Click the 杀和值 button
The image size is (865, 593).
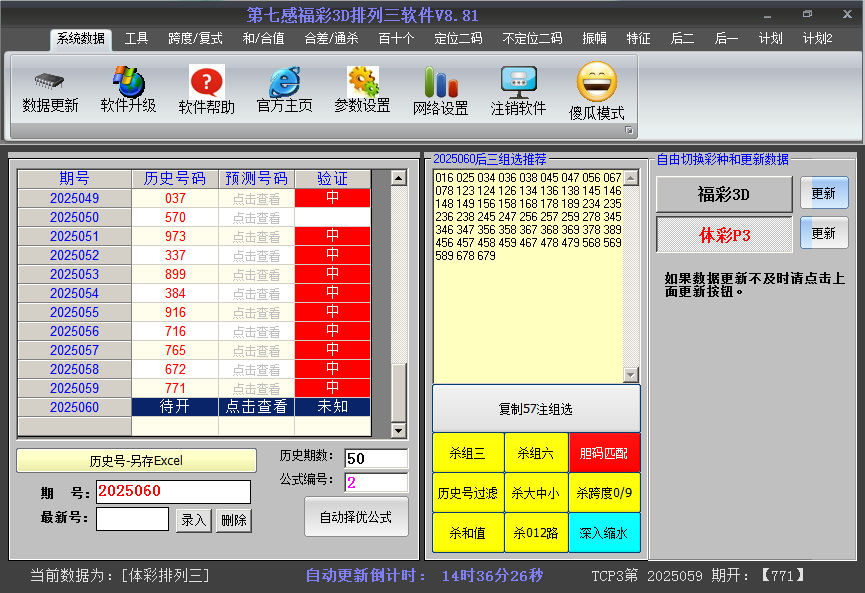click(468, 533)
